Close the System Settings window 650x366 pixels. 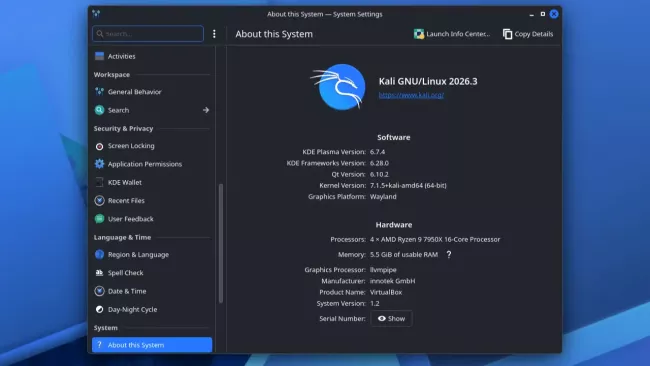click(554, 14)
